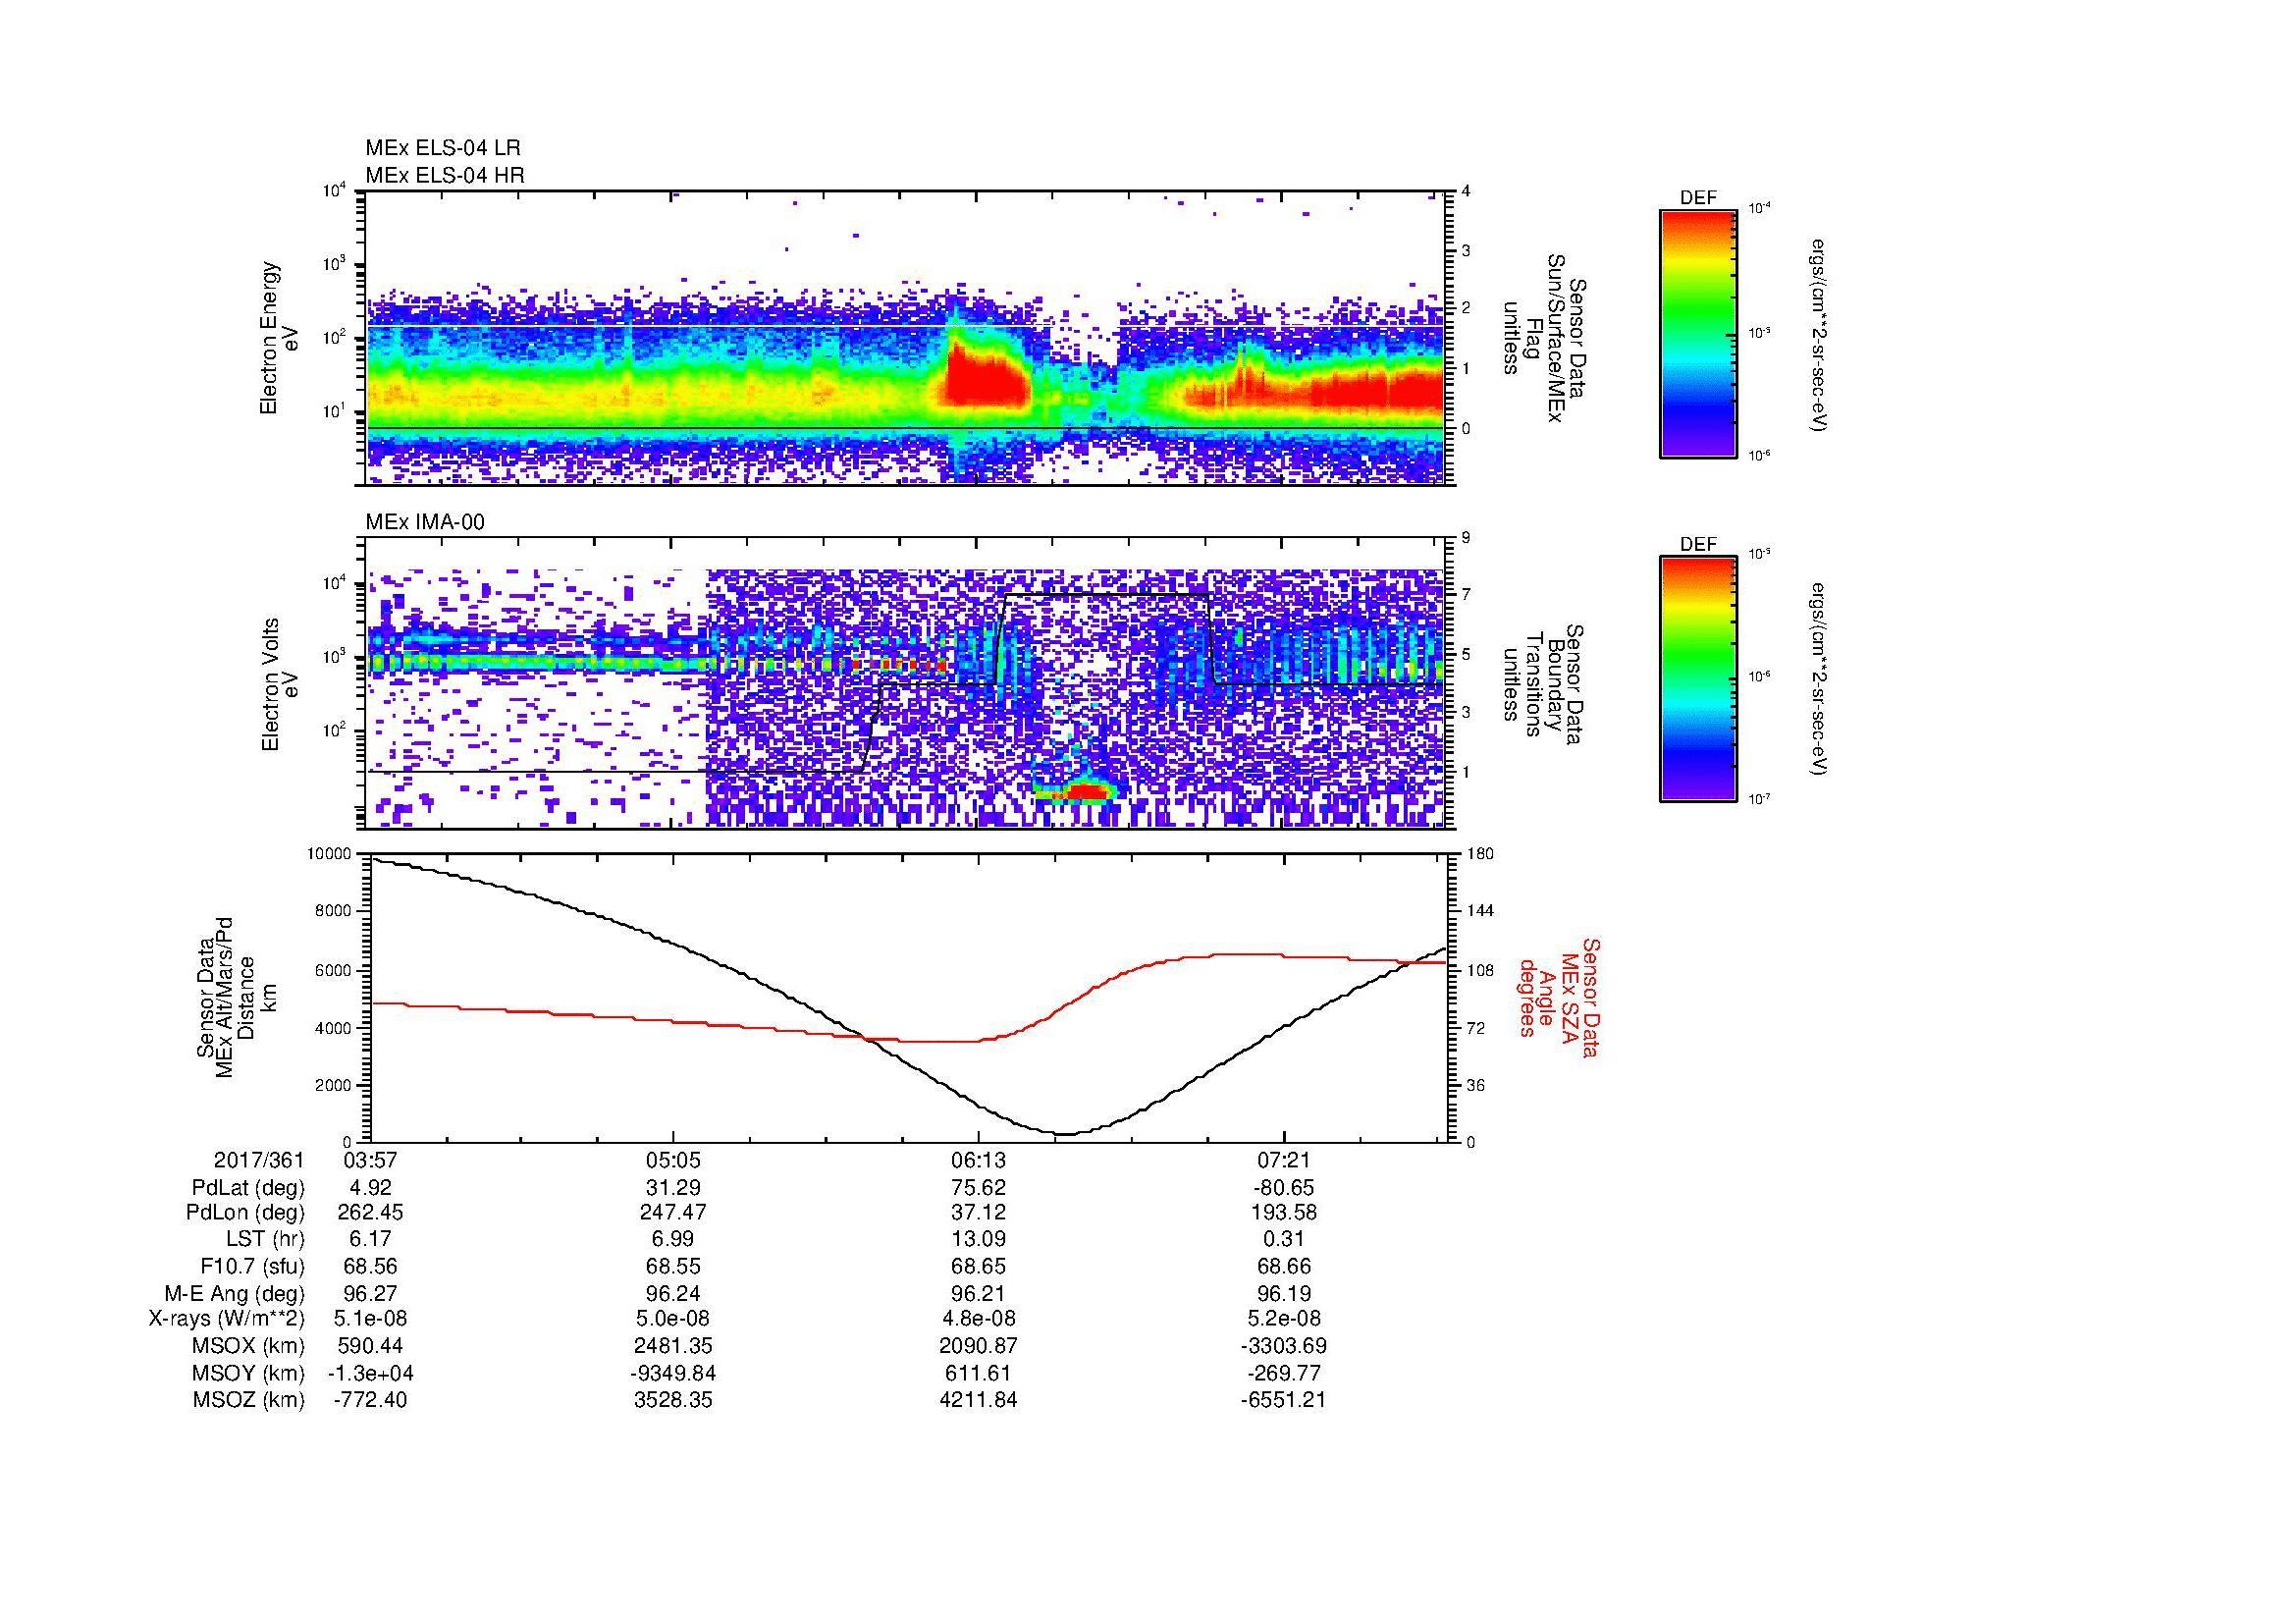Click the red ion burst in the IMA panel
2296x1623 pixels.
pyautogui.click(x=1086, y=792)
